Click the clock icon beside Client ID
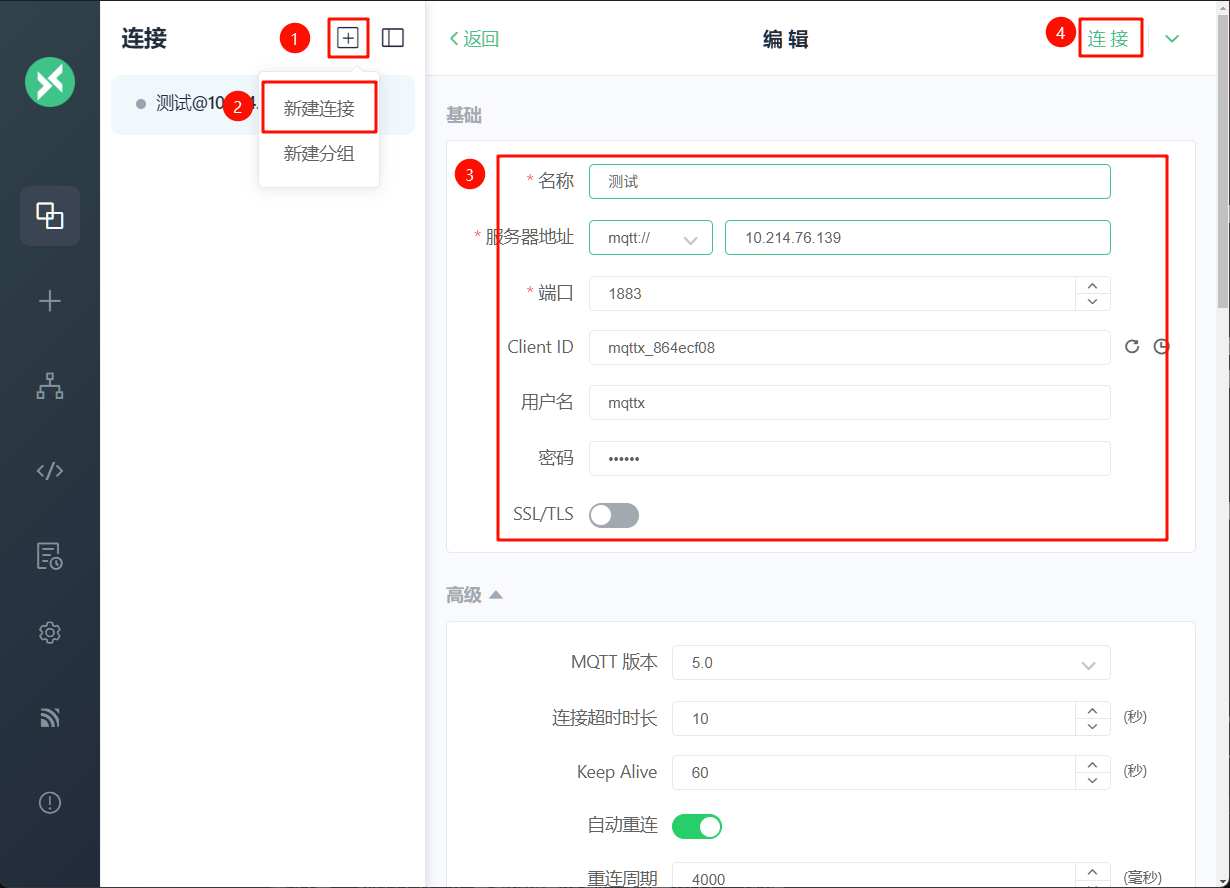The height and width of the screenshot is (888, 1230). tap(1161, 347)
